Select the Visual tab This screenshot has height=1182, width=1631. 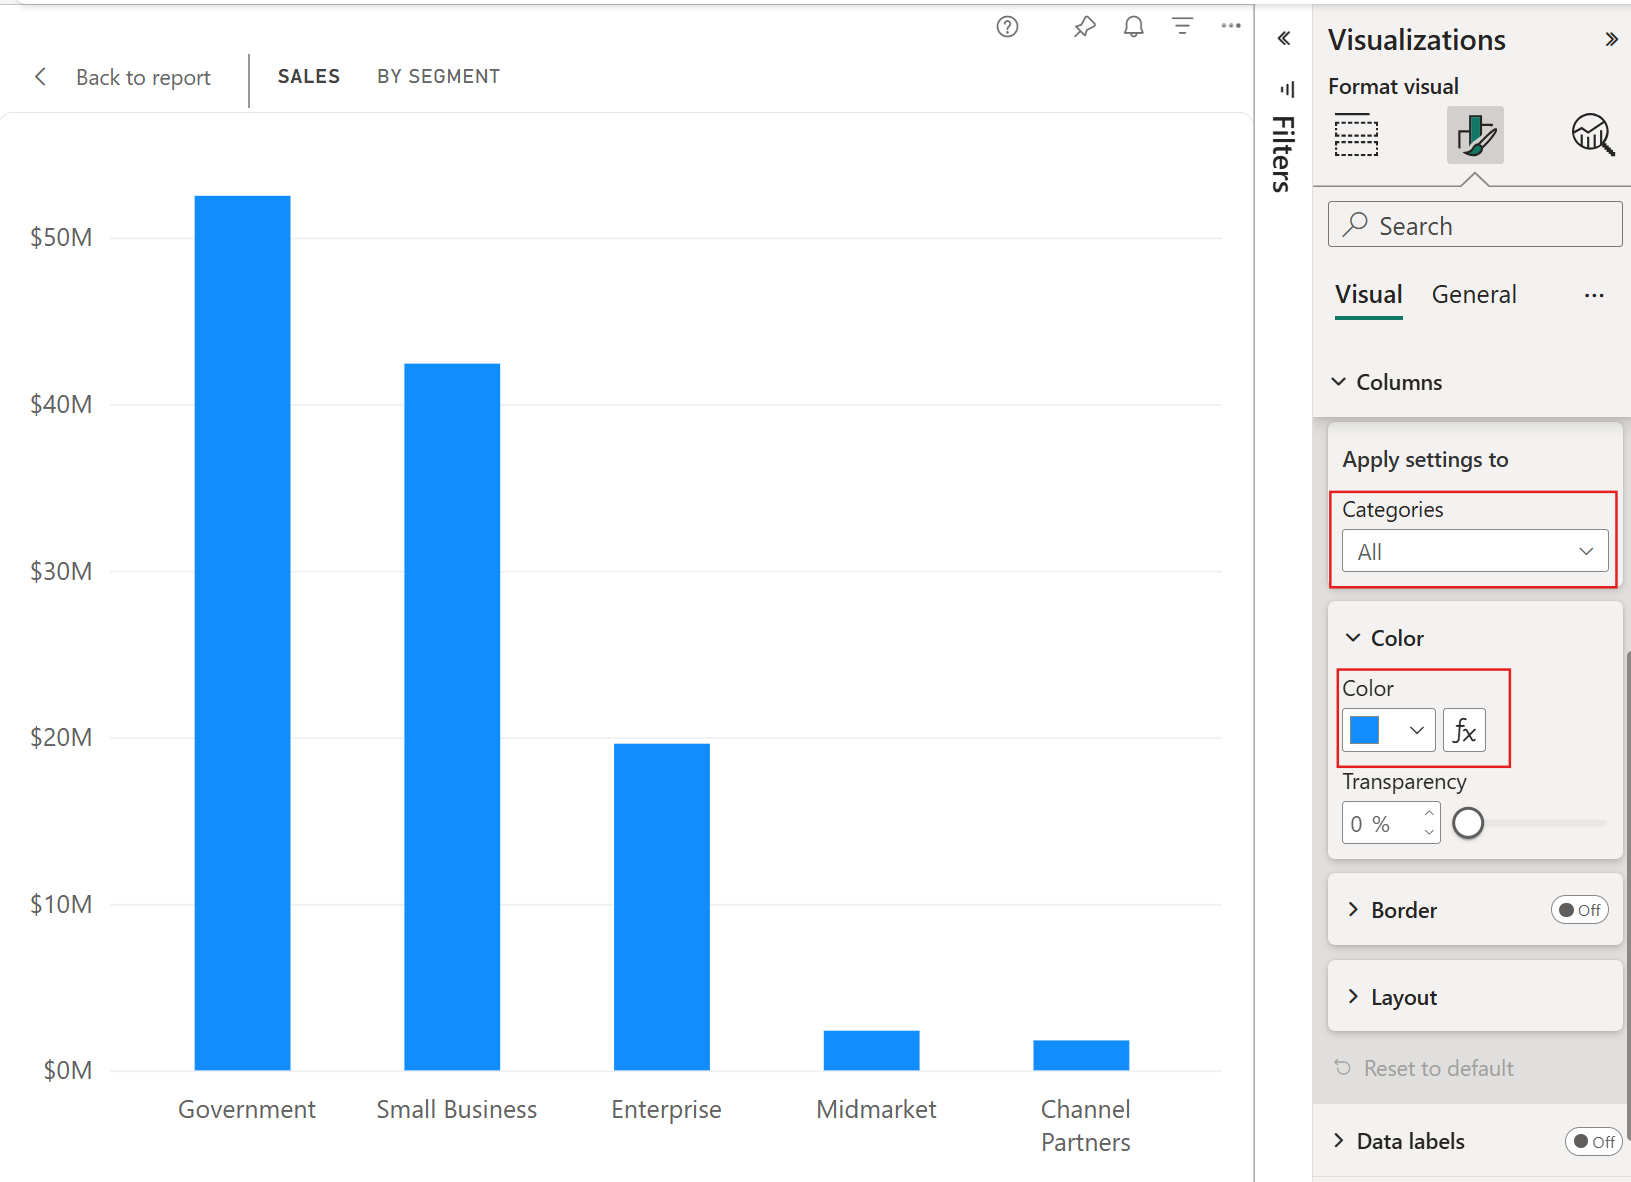click(x=1369, y=294)
